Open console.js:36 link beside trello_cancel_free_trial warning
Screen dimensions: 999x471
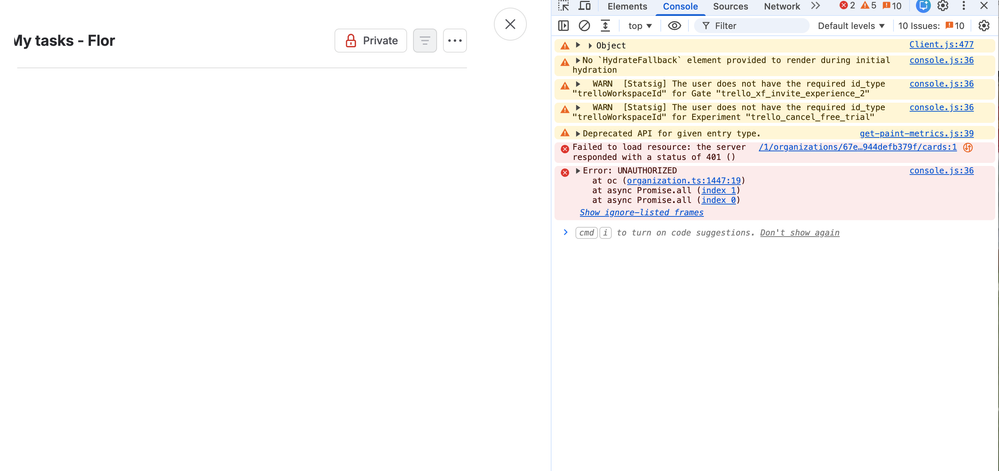pyautogui.click(x=942, y=107)
